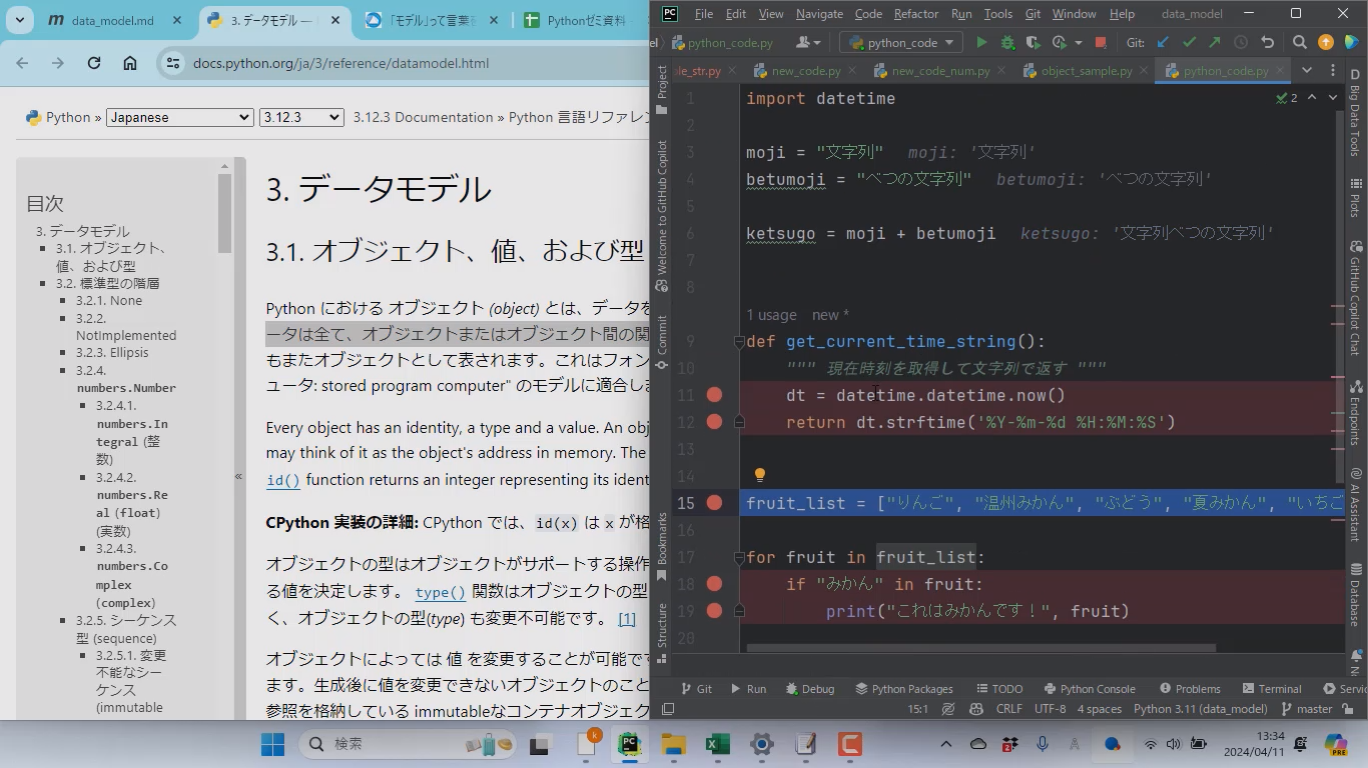Screen dimensions: 1368x768
Task: Open Search Everywhere magnifier icon
Action: point(1299,42)
